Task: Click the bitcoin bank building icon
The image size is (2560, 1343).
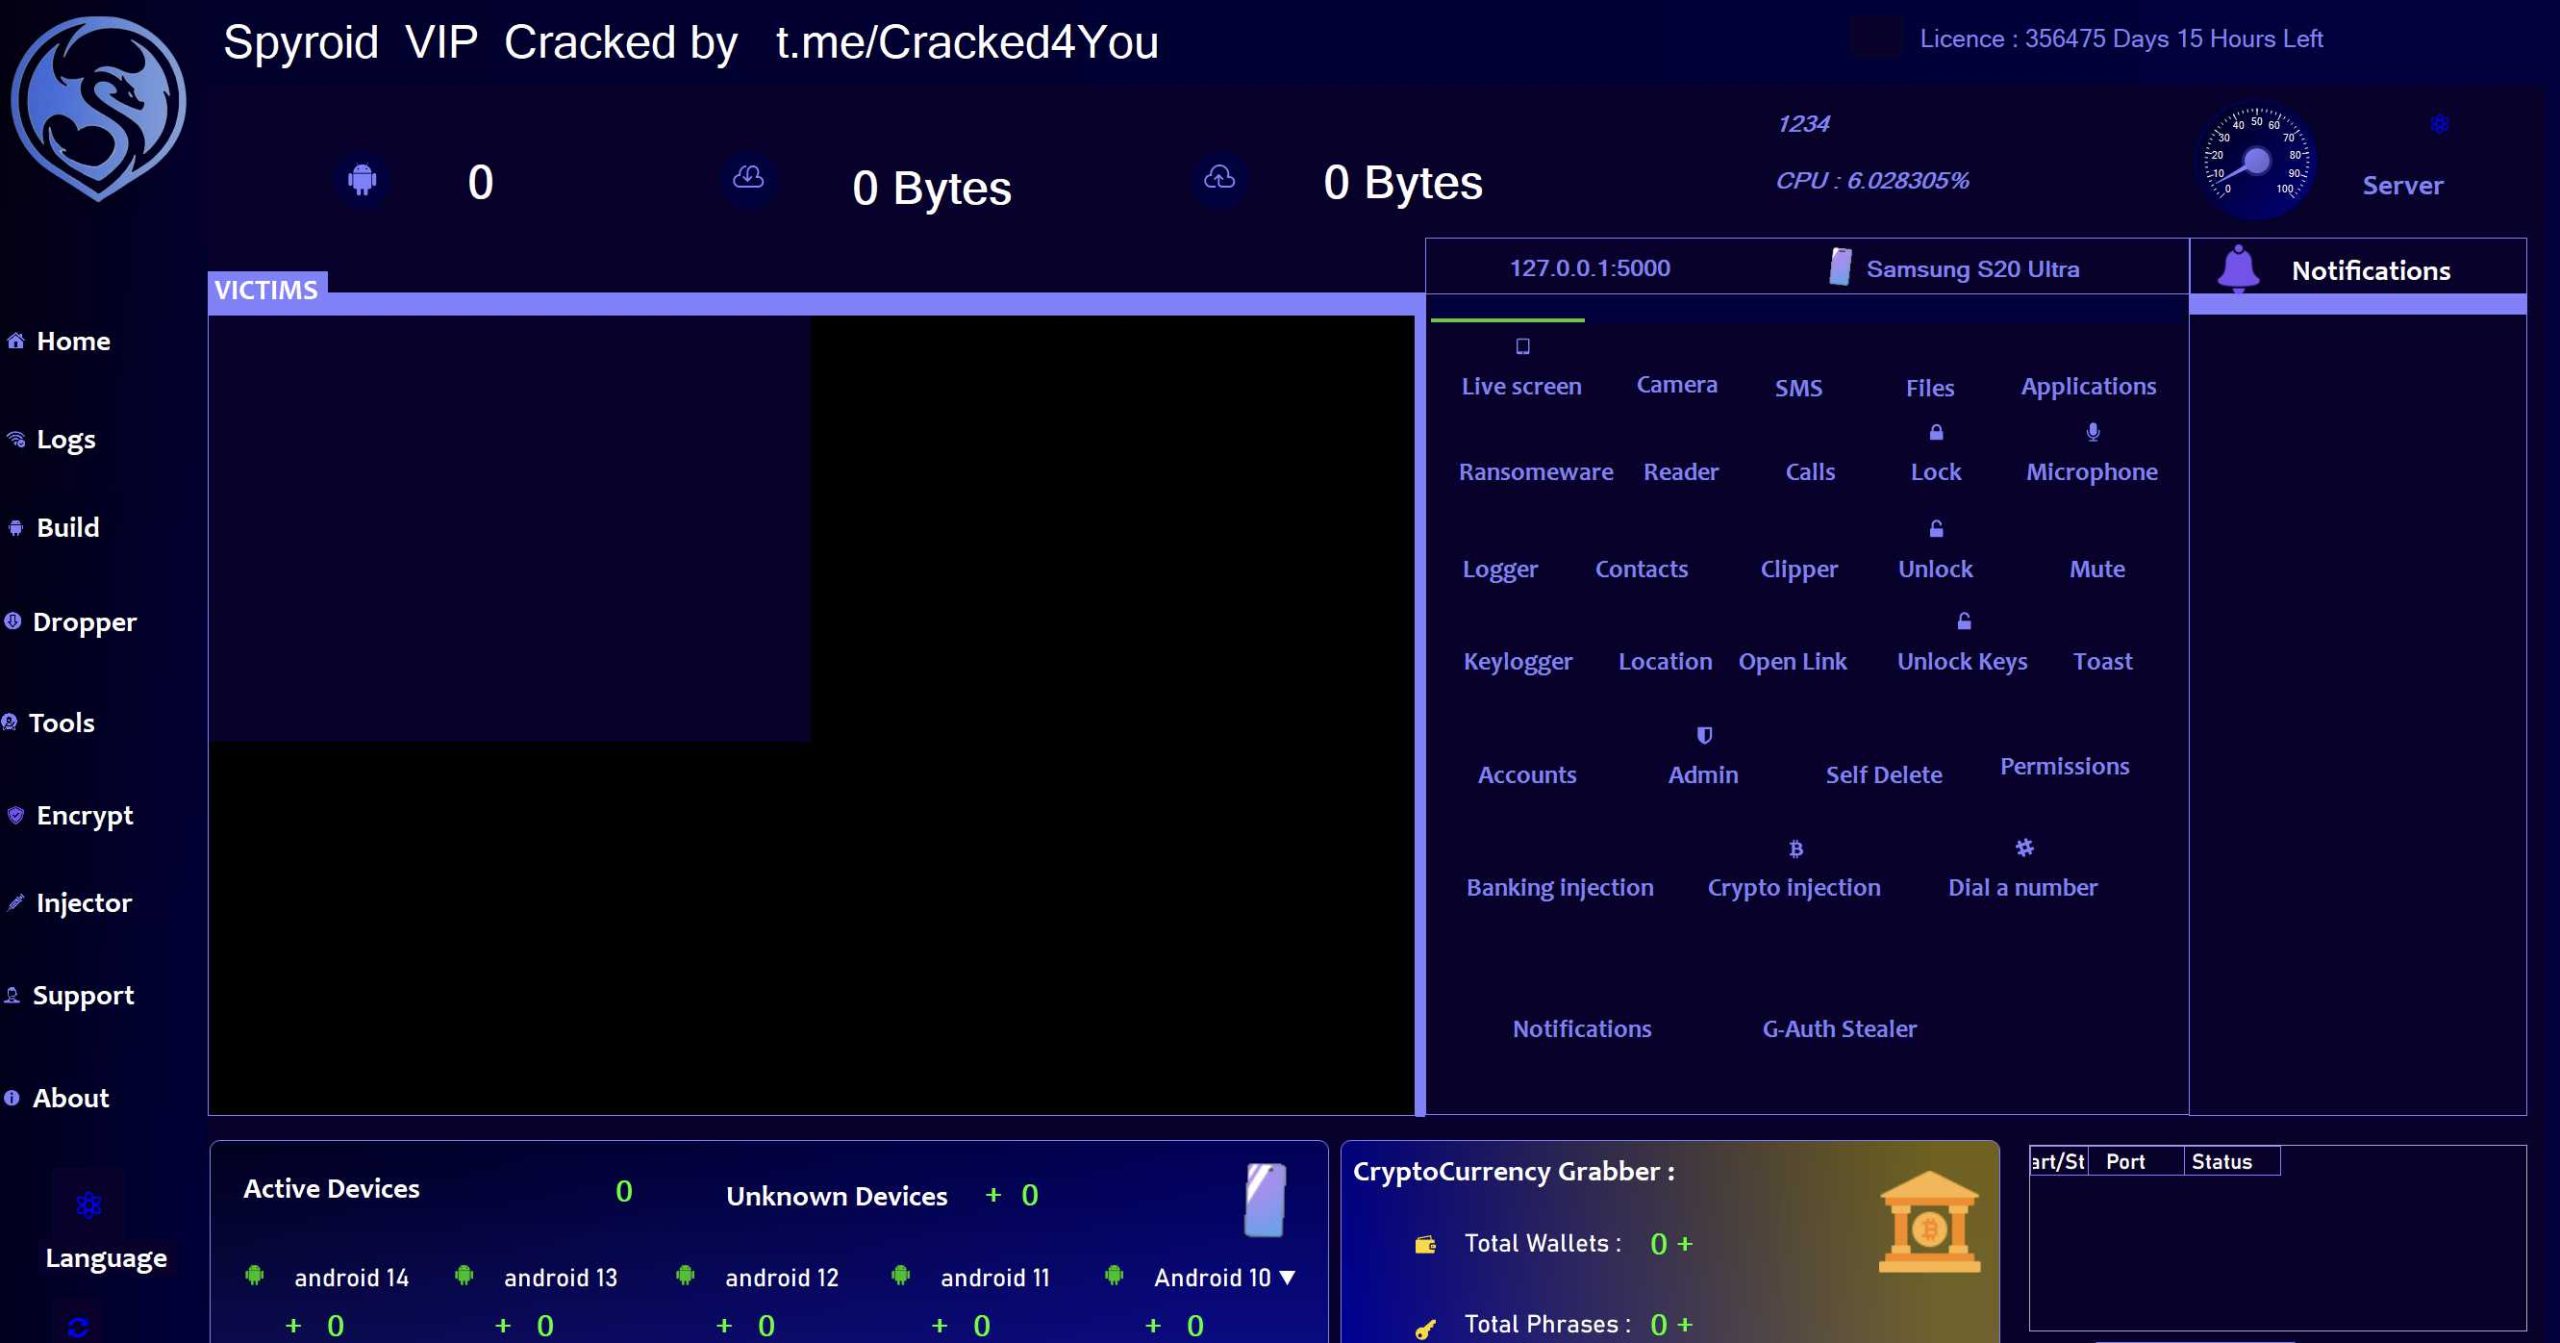Action: [1929, 1222]
